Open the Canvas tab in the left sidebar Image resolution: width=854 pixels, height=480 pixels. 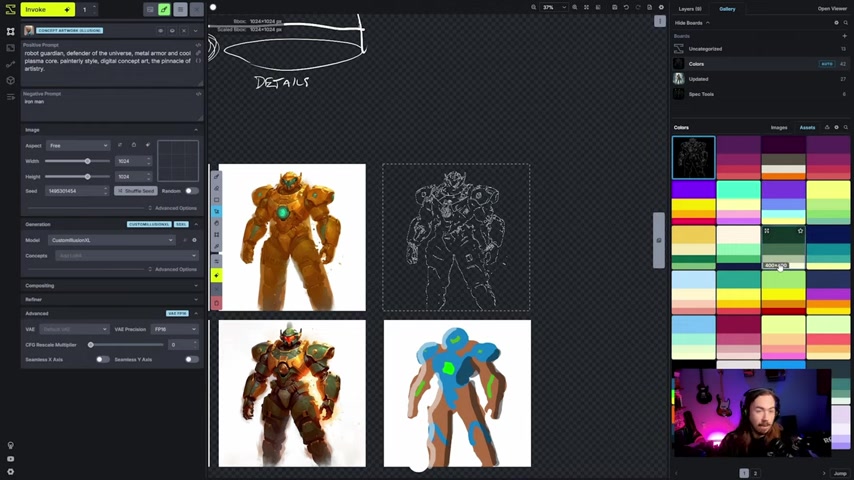click(10, 32)
